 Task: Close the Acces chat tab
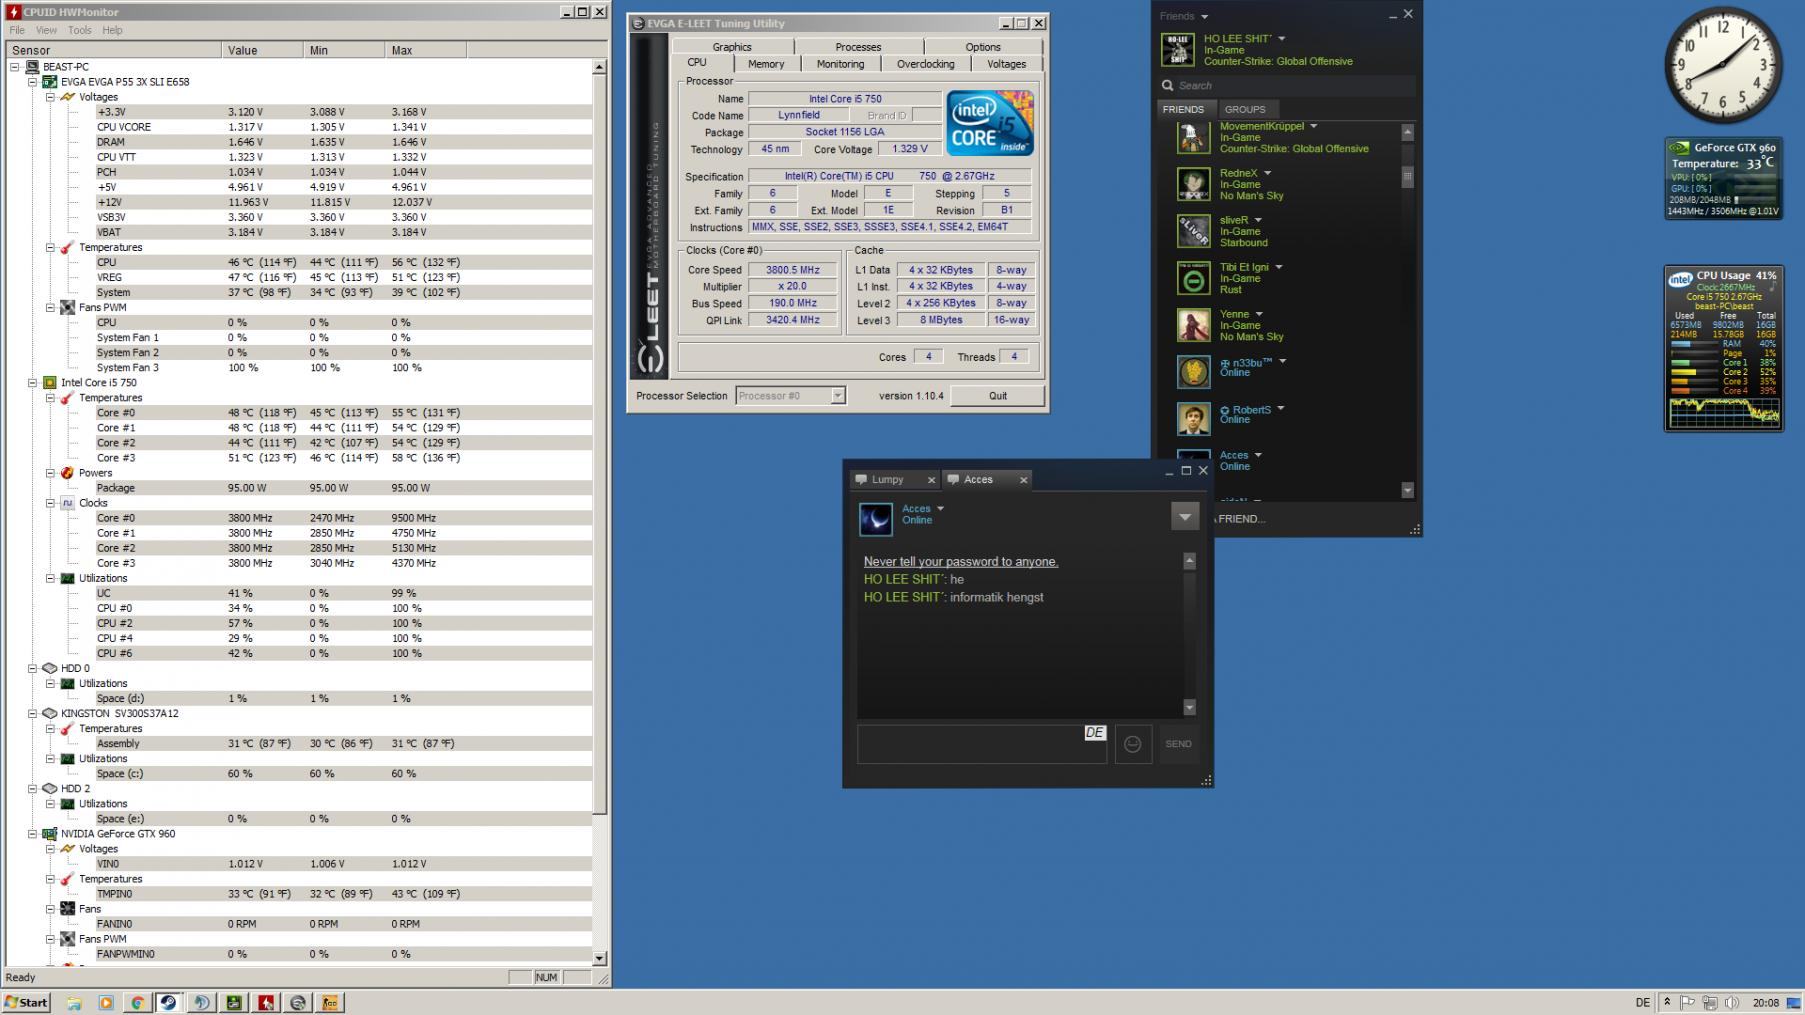pyautogui.click(x=1023, y=480)
